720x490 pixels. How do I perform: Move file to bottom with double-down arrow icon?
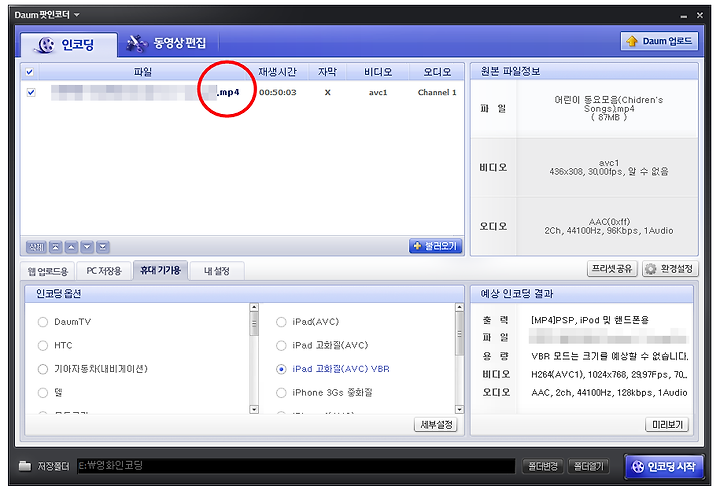pyautogui.click(x=103, y=247)
